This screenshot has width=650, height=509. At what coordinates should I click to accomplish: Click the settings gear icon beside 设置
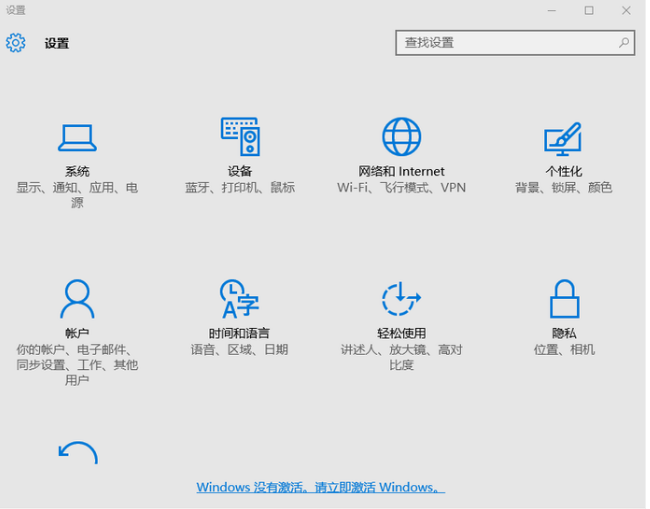(x=15, y=43)
